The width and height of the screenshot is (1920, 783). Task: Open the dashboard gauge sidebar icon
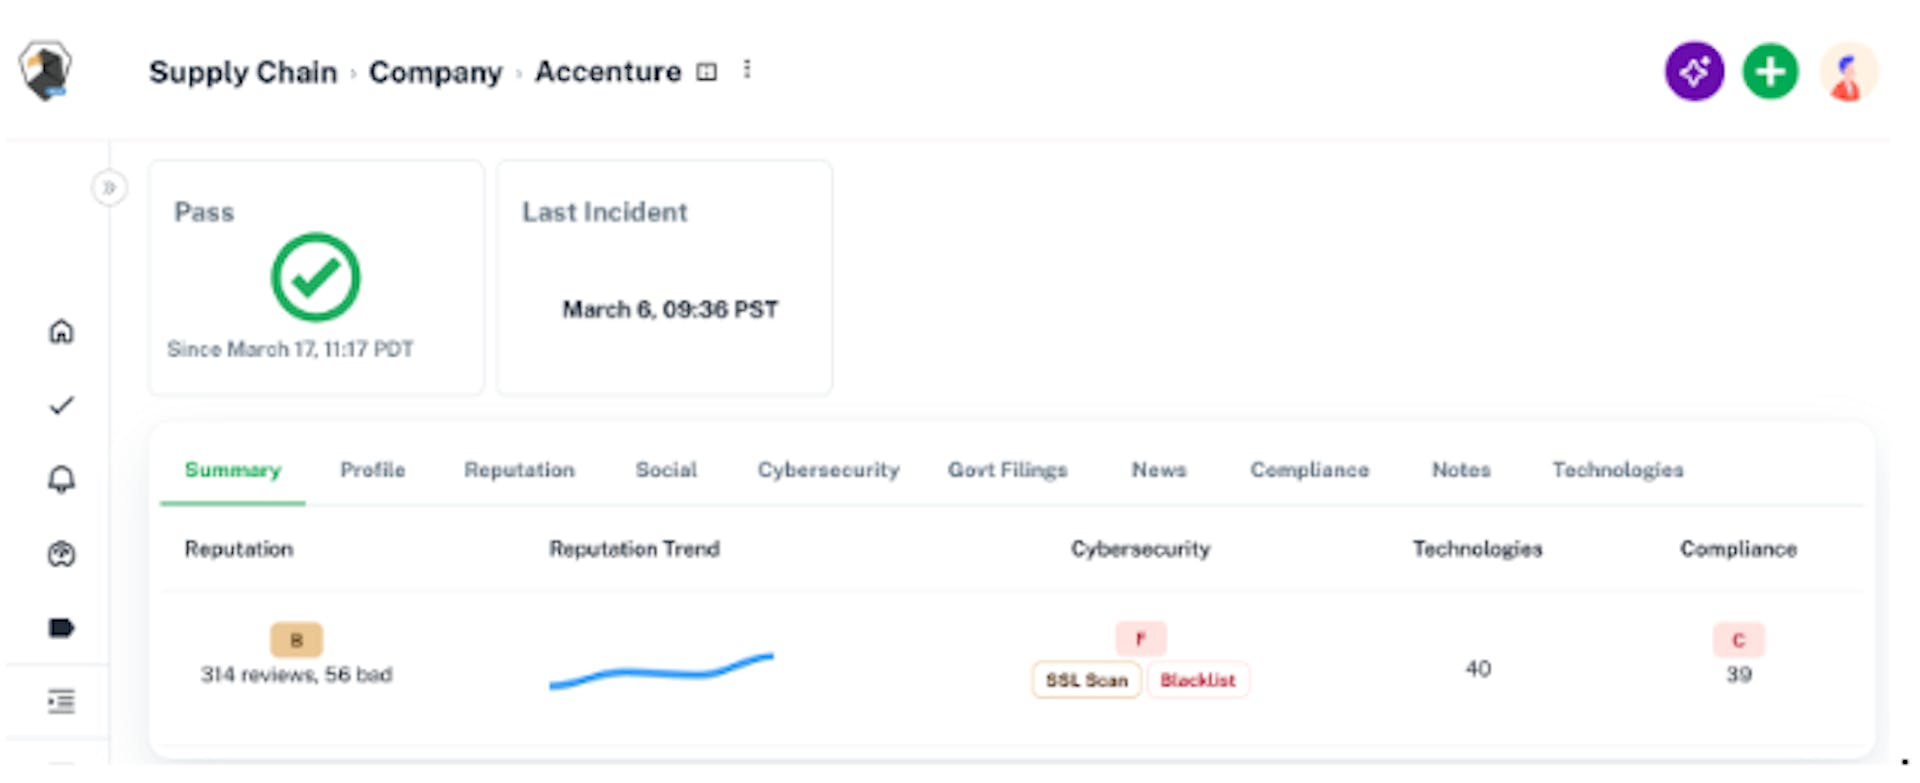[x=61, y=553]
